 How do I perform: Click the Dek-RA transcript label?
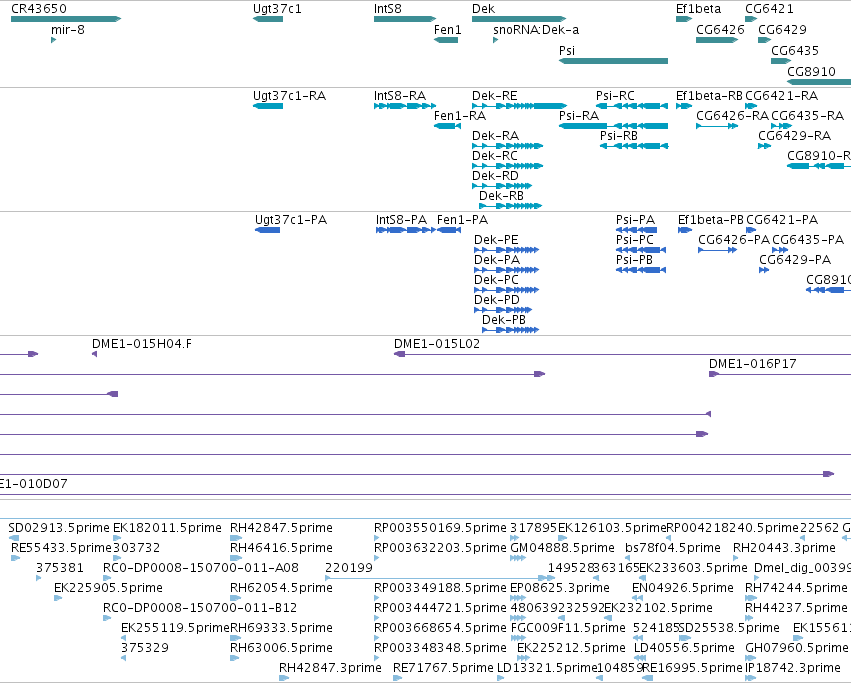[496, 136]
